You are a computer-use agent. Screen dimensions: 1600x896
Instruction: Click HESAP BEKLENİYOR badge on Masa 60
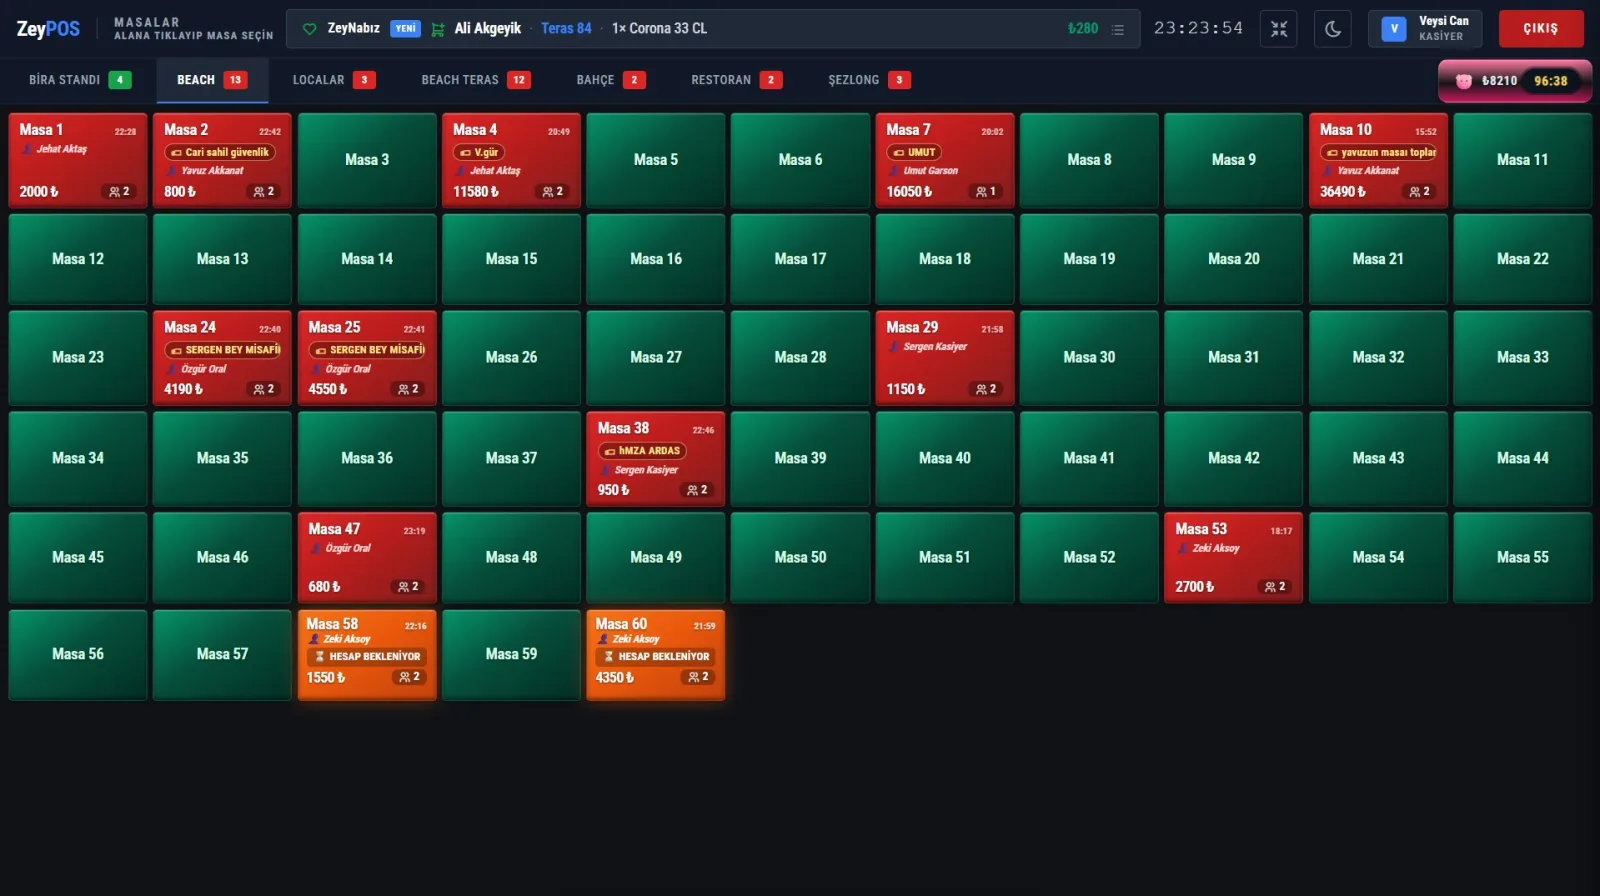click(x=655, y=657)
